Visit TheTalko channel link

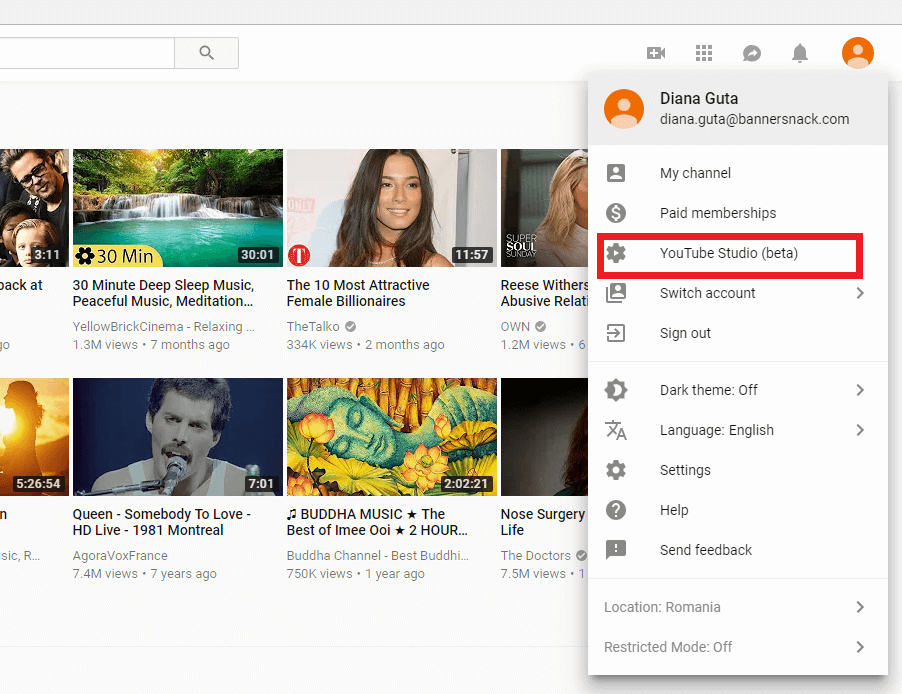pyautogui.click(x=313, y=327)
